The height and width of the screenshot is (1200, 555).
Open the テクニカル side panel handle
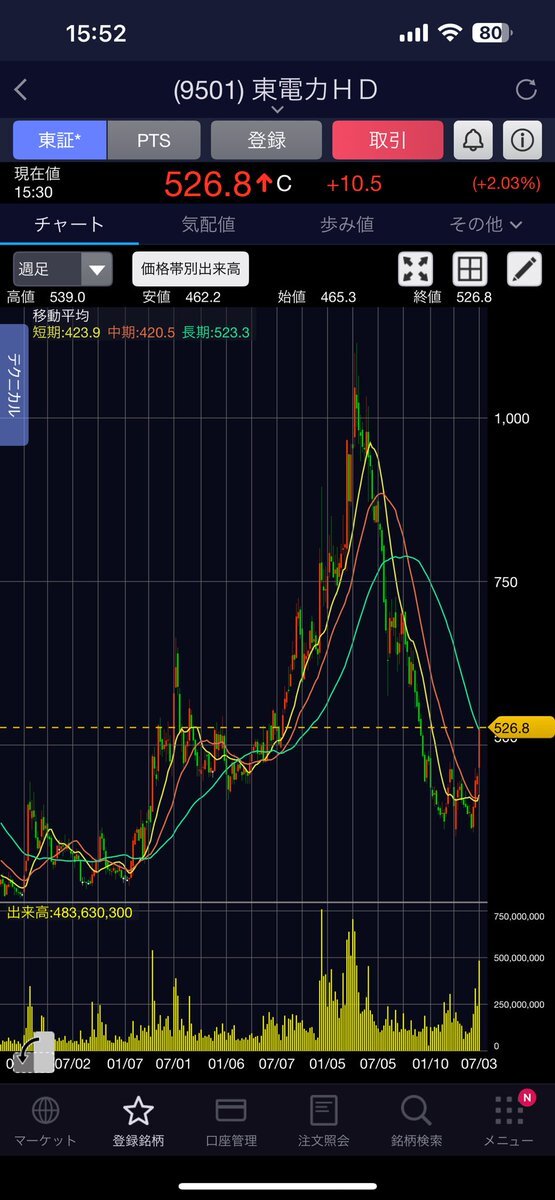click(15, 384)
